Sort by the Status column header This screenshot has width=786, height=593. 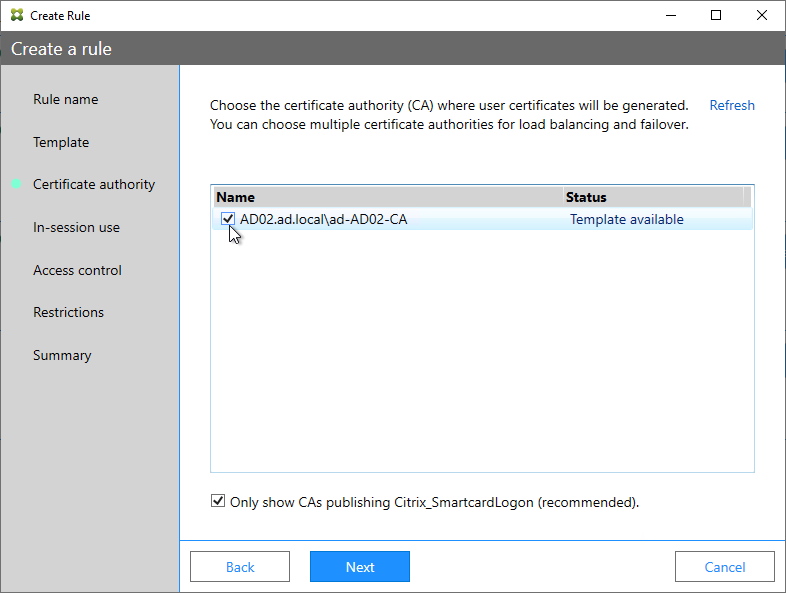[x=653, y=197]
